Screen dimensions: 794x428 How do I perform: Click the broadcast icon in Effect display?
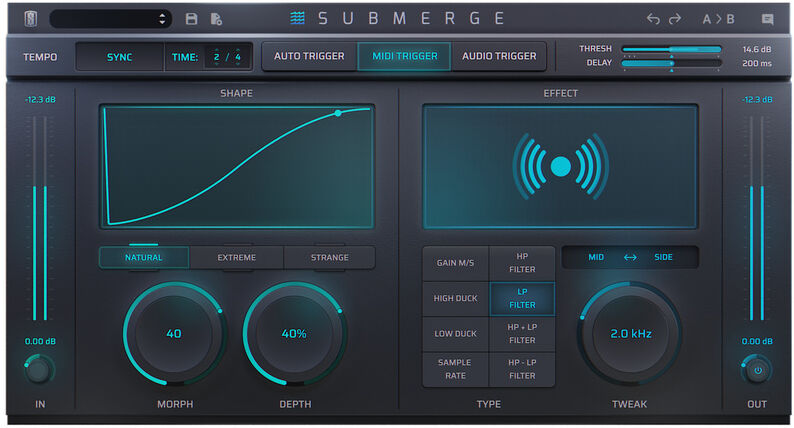click(x=561, y=166)
